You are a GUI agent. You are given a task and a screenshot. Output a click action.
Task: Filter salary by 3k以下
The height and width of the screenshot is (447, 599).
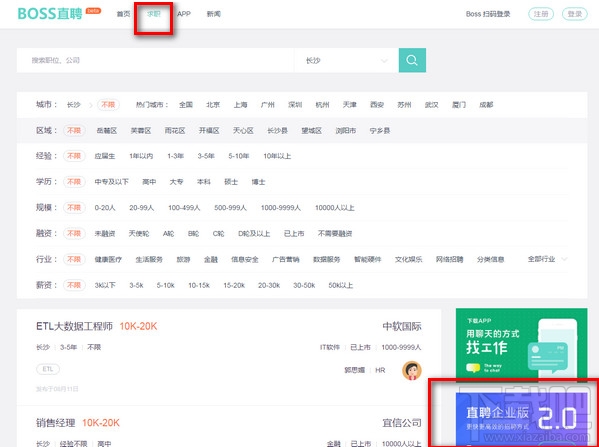pyautogui.click(x=105, y=285)
